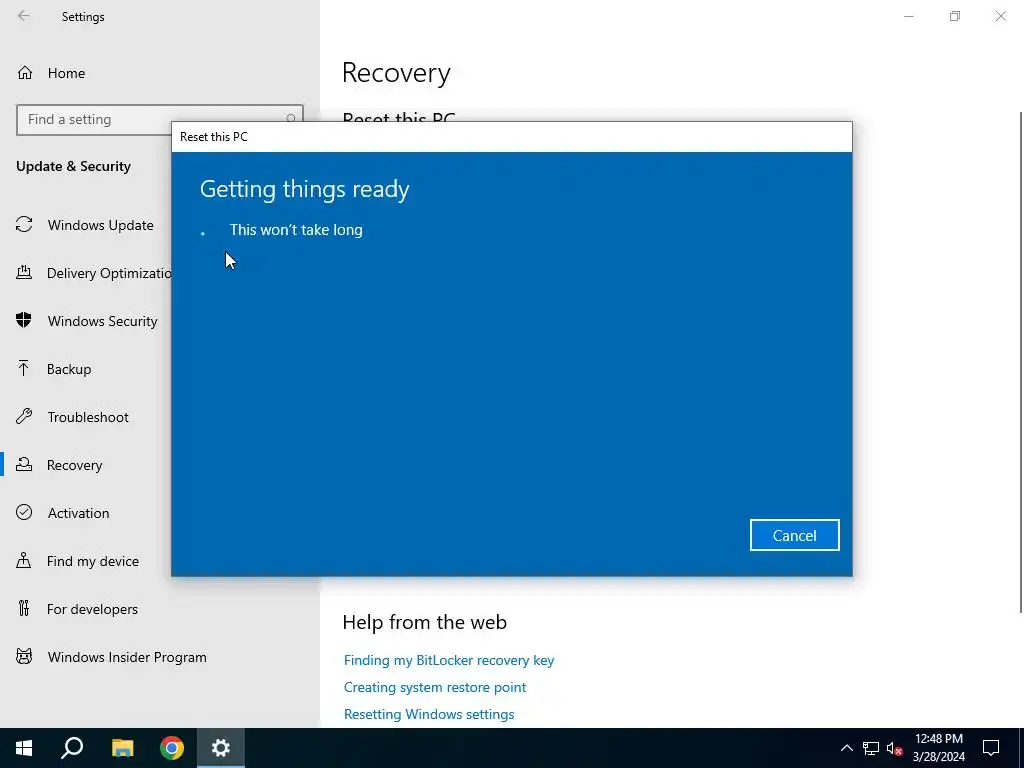Launch Google Chrome from taskbar
The height and width of the screenshot is (768, 1024).
(172, 748)
